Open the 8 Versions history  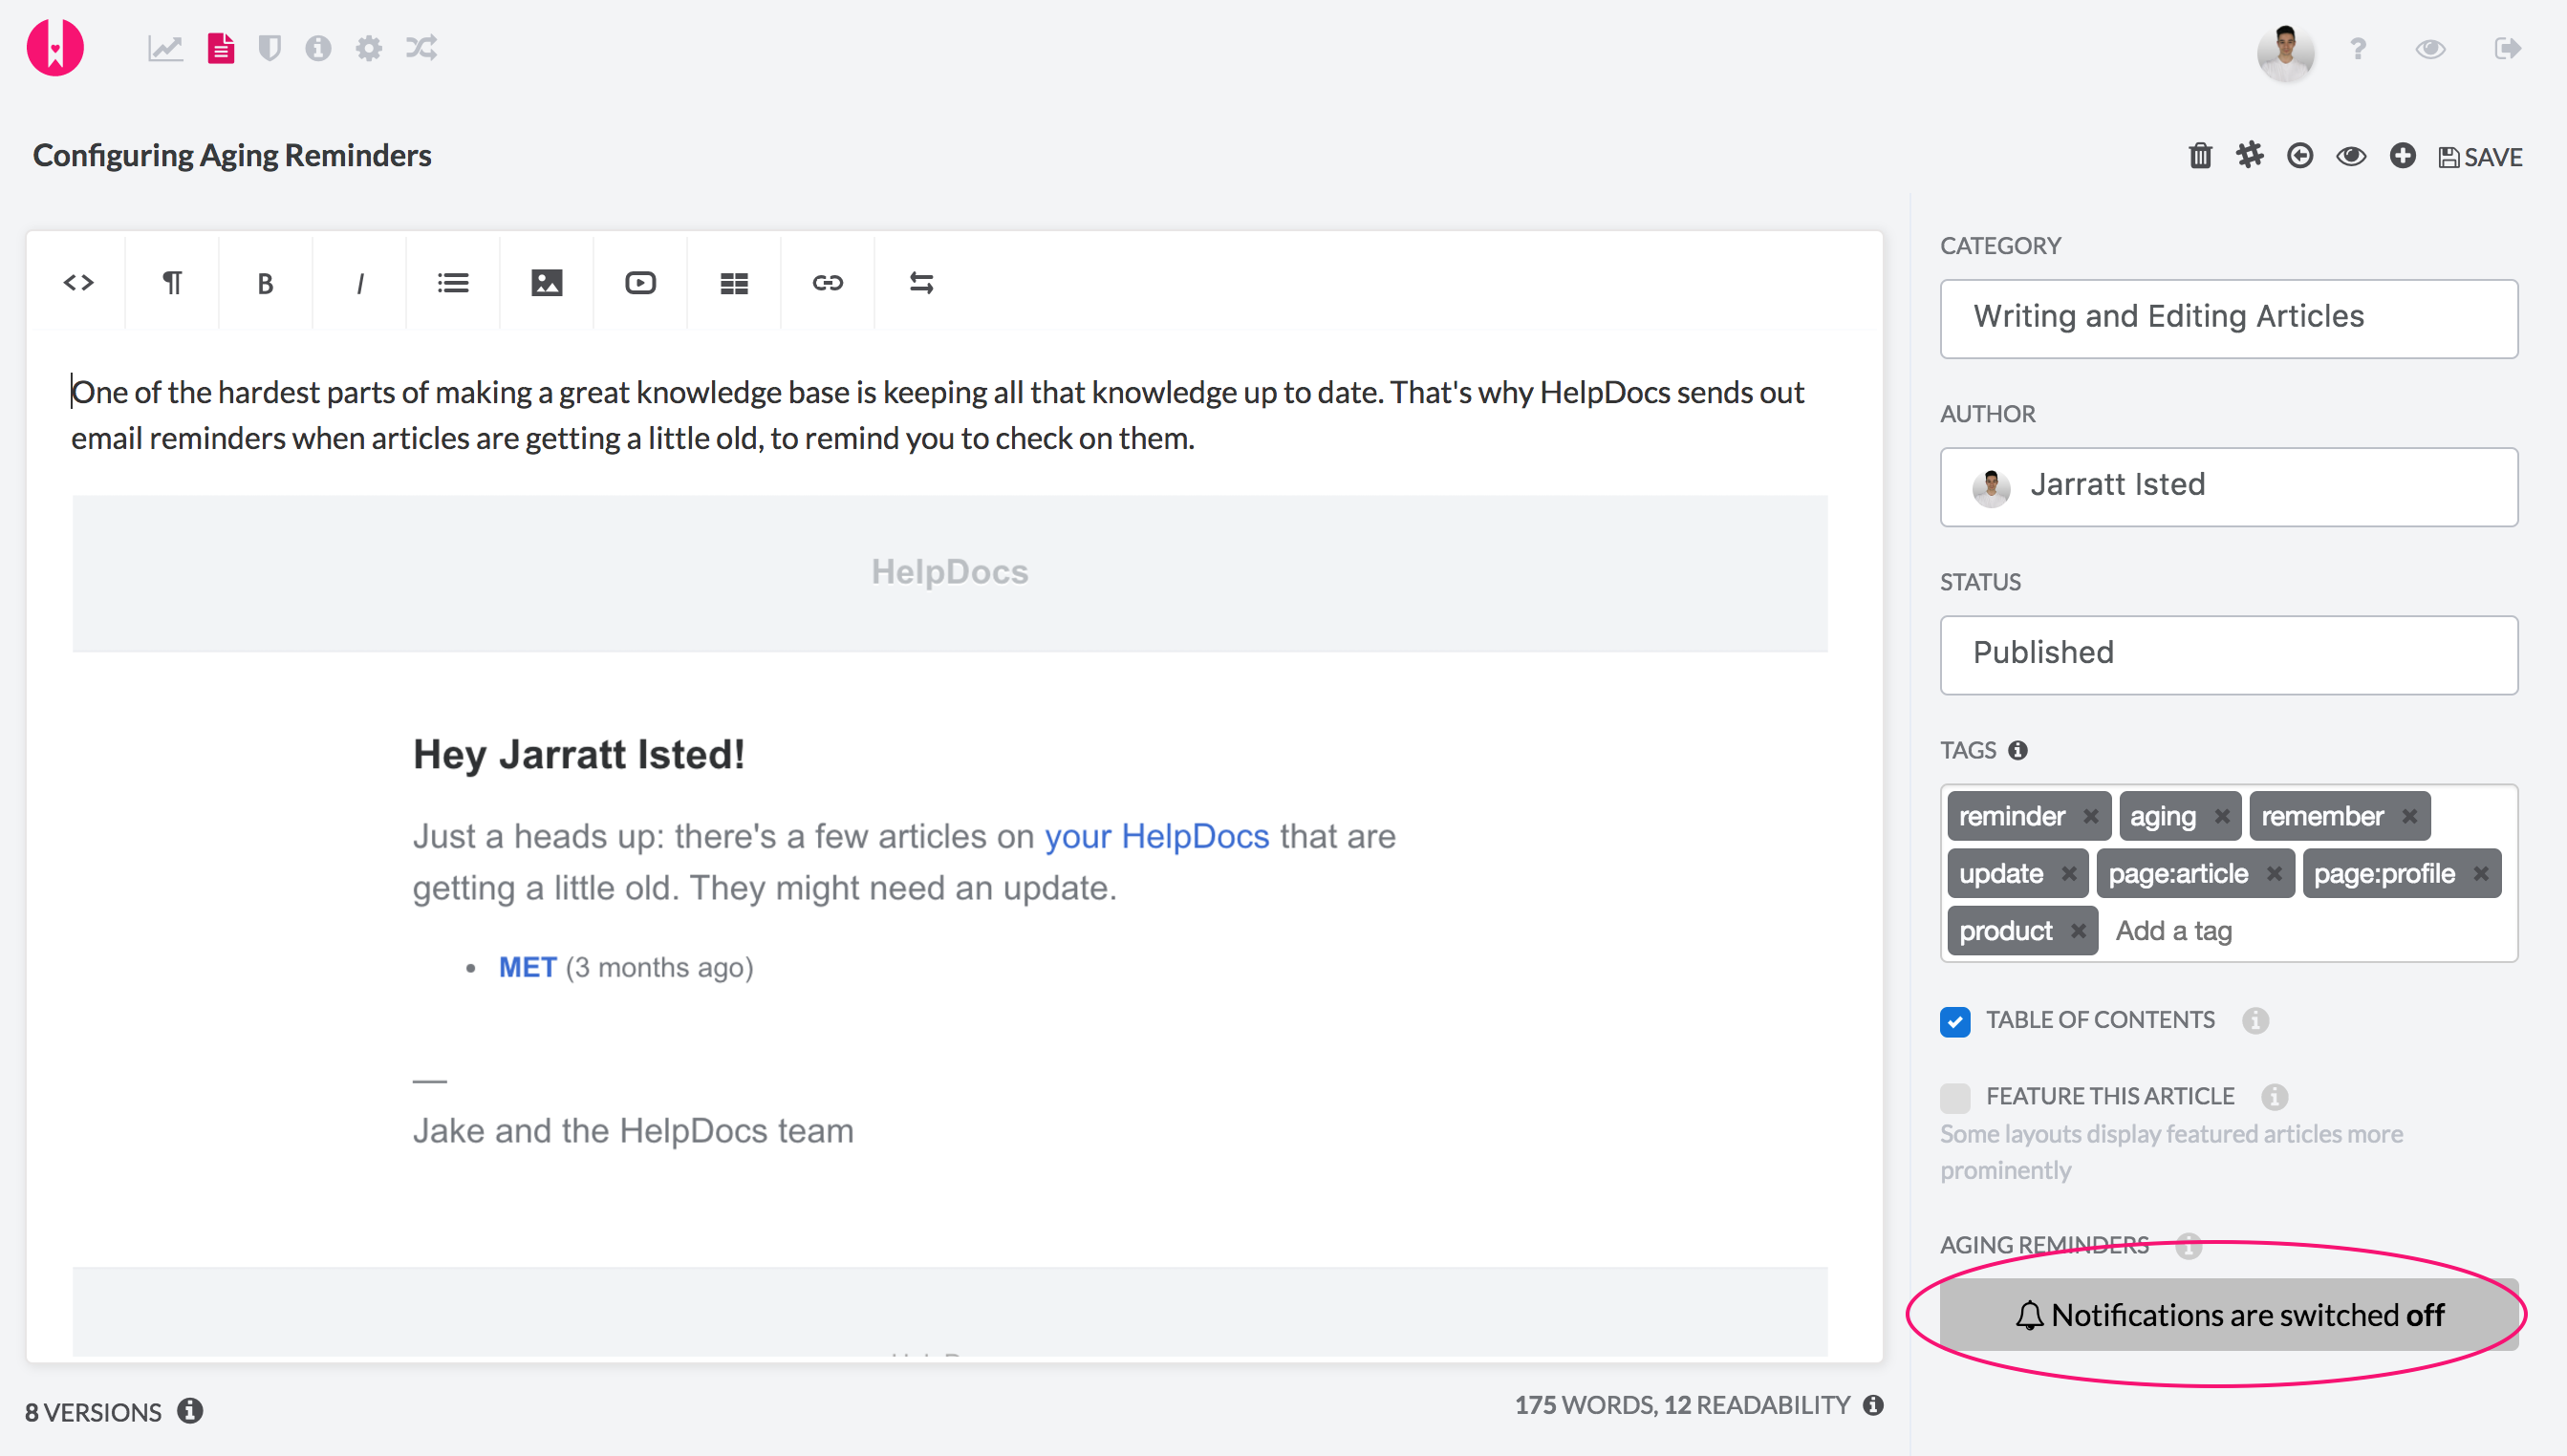[x=93, y=1412]
